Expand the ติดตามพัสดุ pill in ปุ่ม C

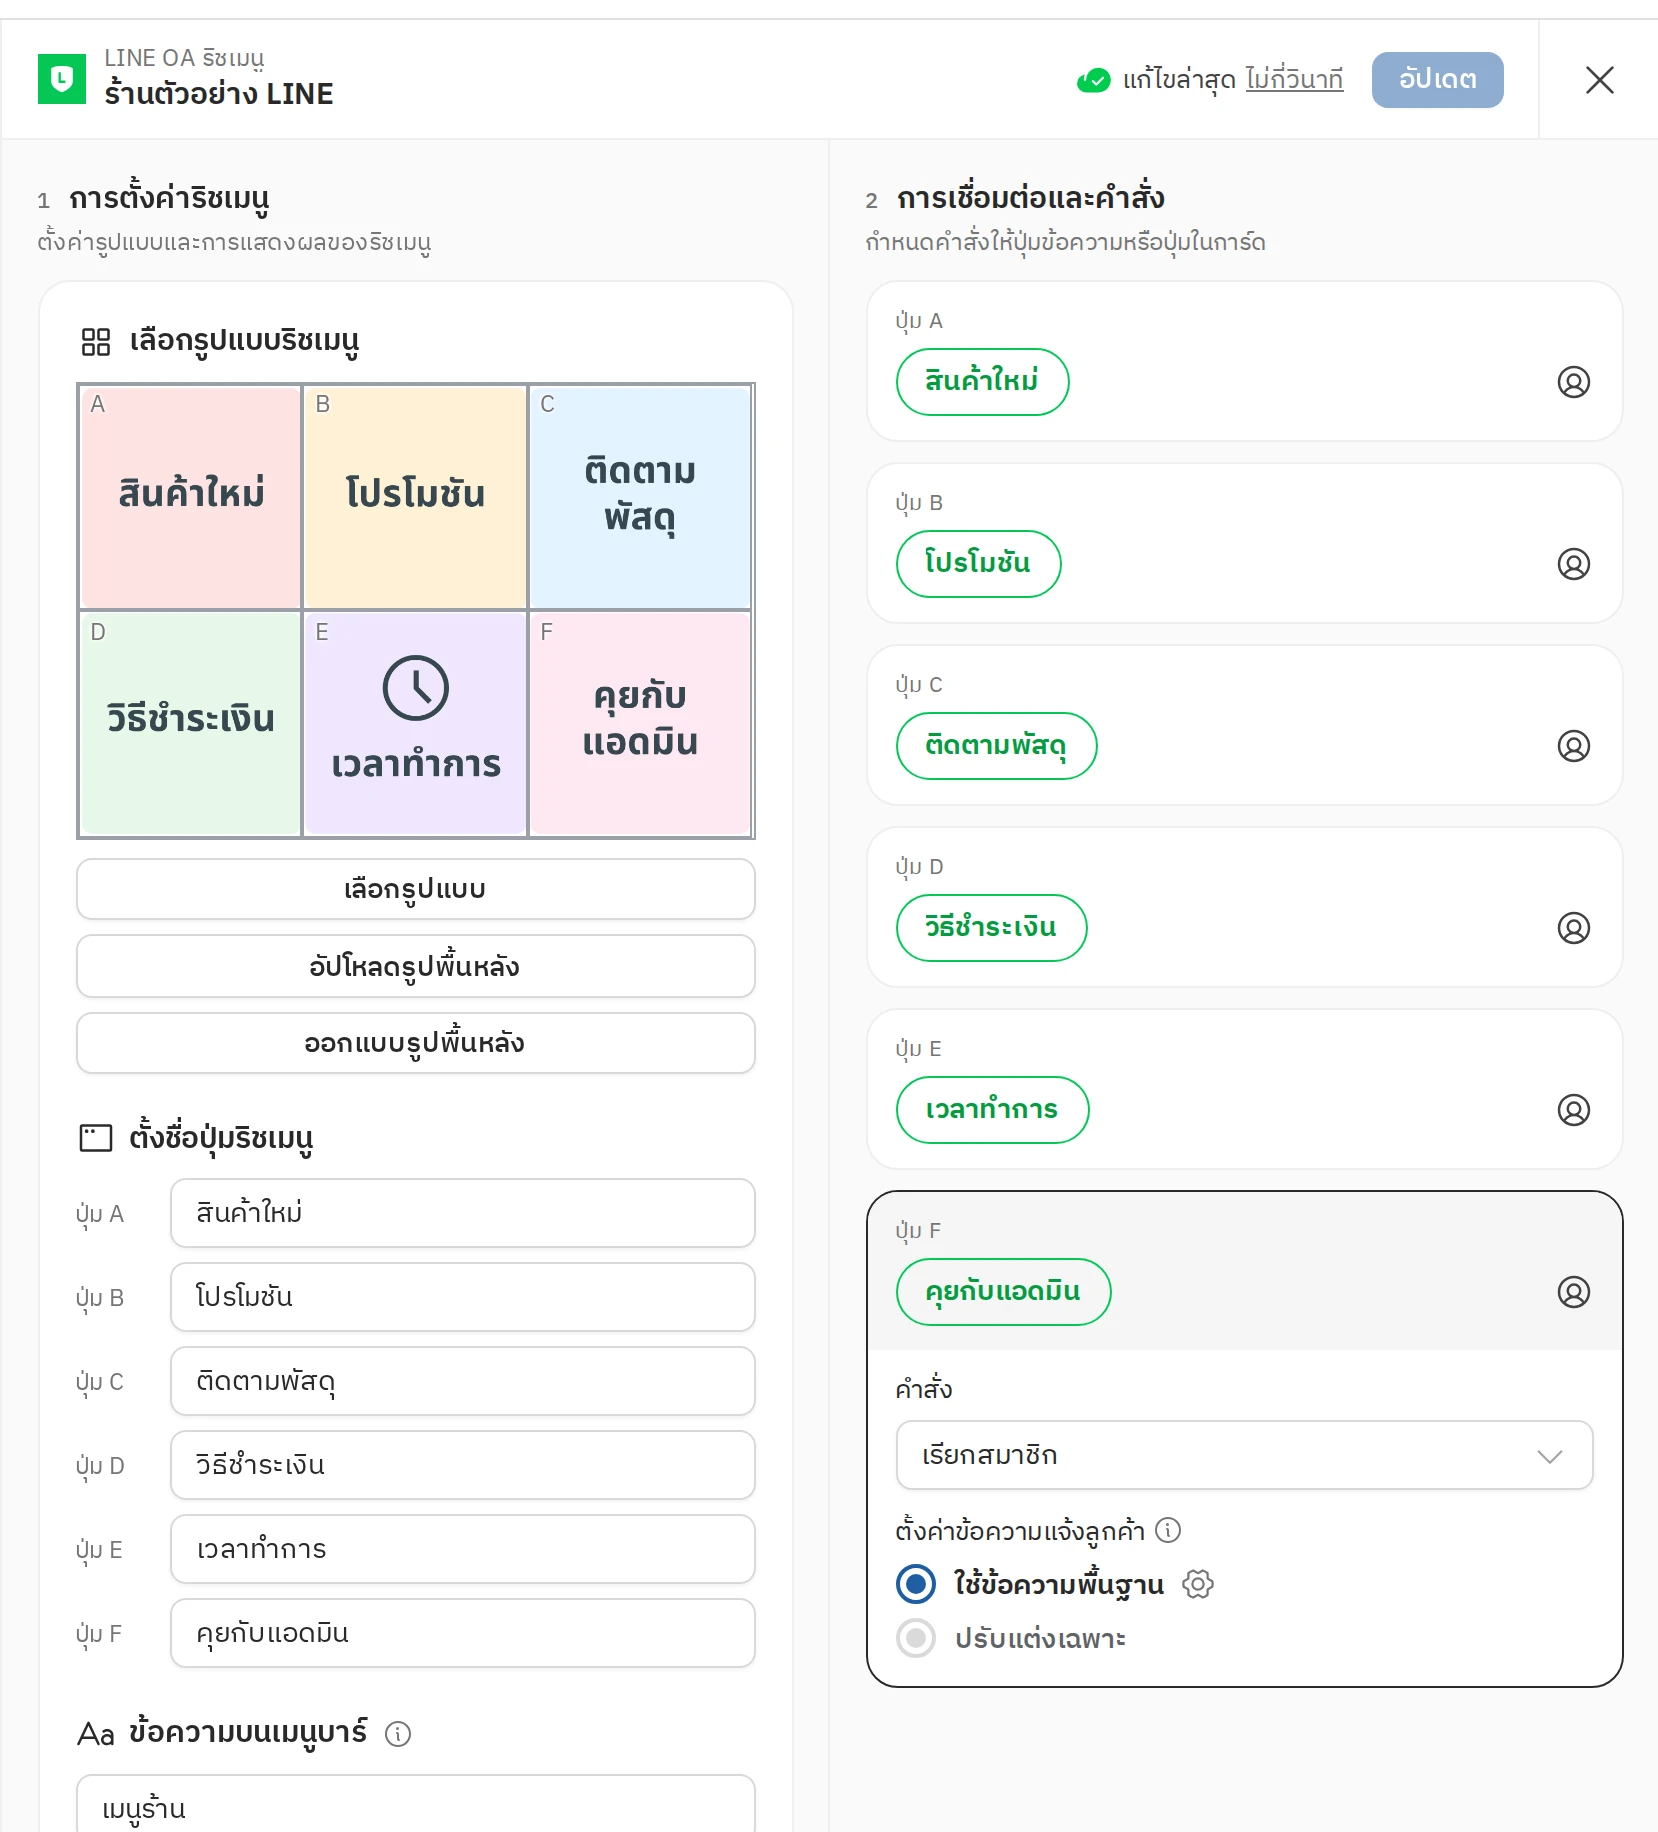click(x=997, y=746)
